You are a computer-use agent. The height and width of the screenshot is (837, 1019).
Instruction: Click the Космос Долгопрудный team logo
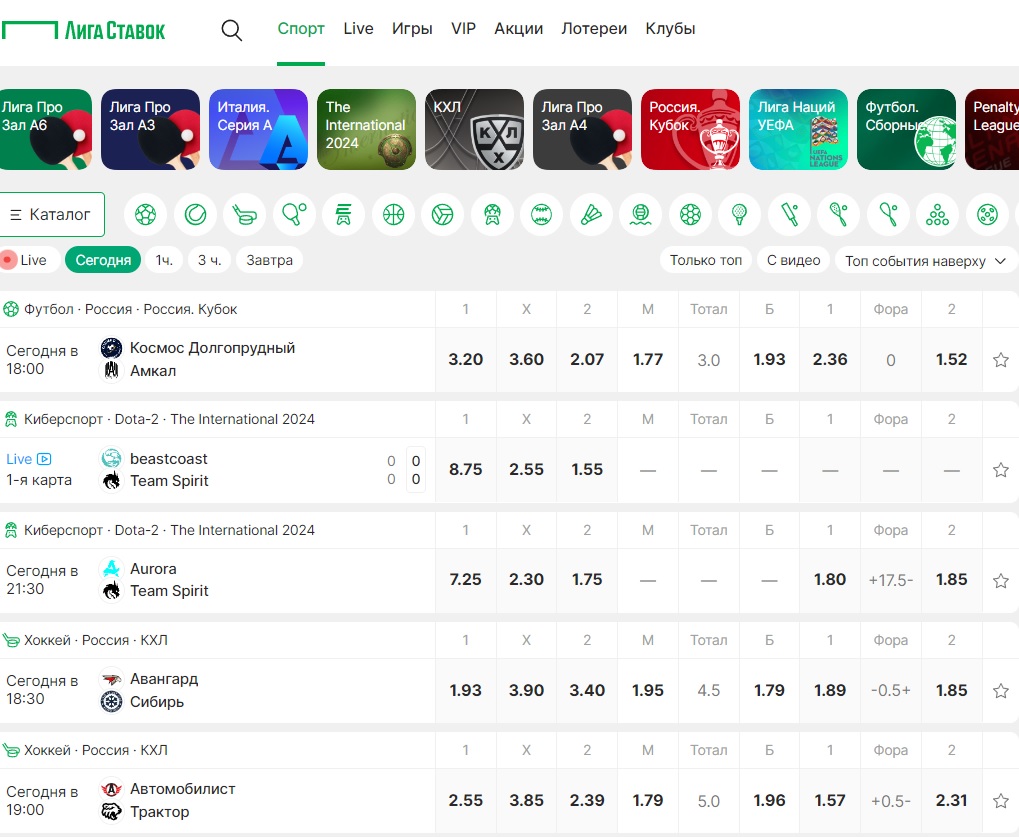click(x=111, y=348)
